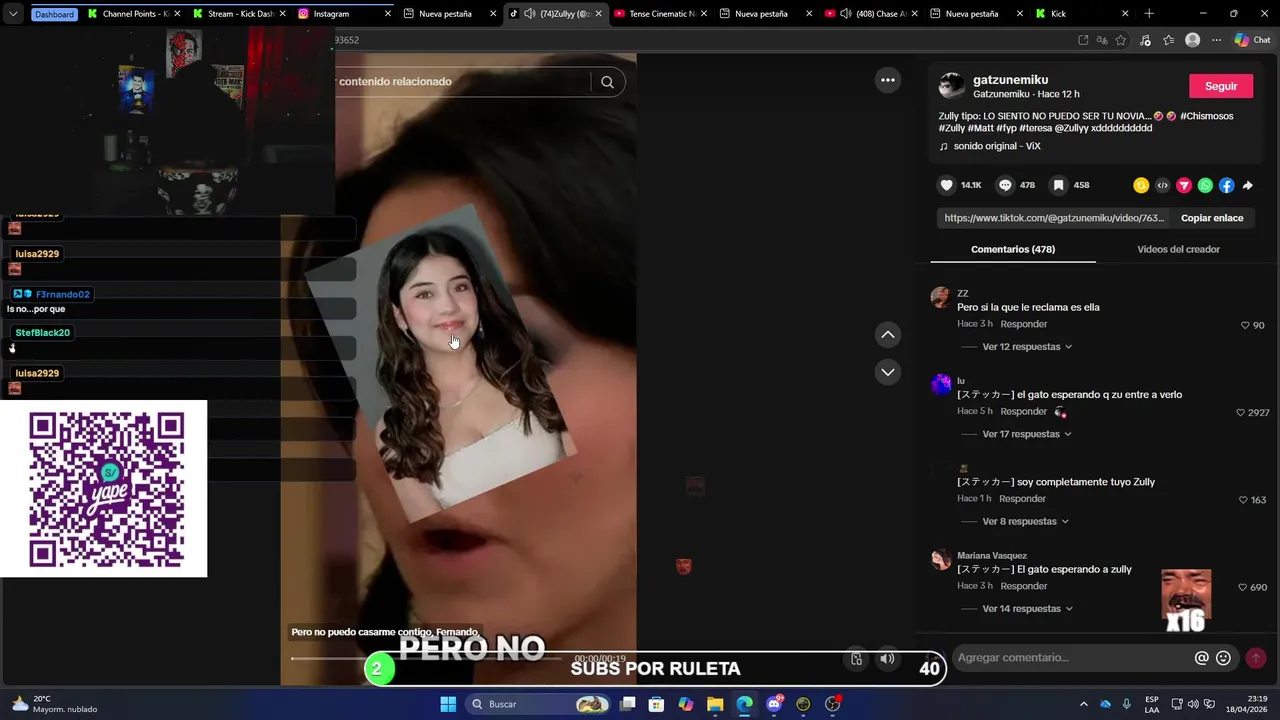Expand Ver 17 respuestas

point(1027,434)
